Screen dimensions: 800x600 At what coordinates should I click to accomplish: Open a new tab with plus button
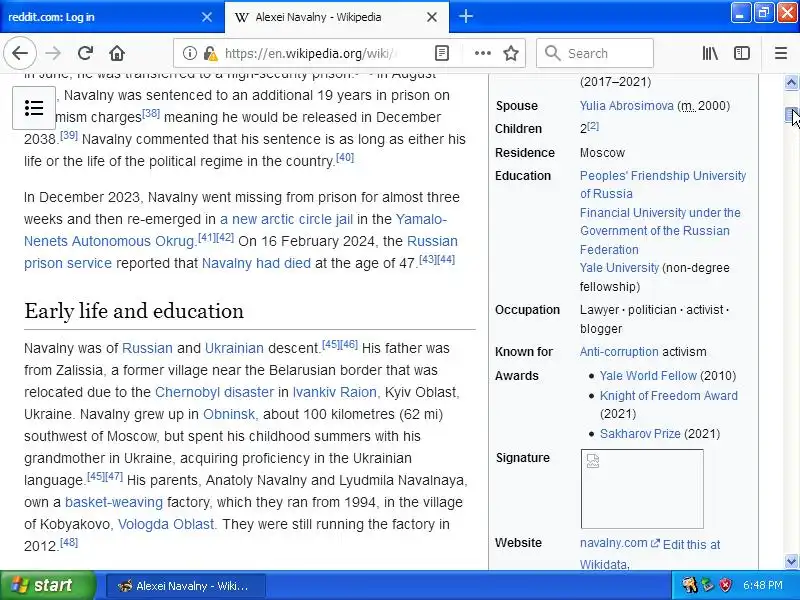(465, 17)
